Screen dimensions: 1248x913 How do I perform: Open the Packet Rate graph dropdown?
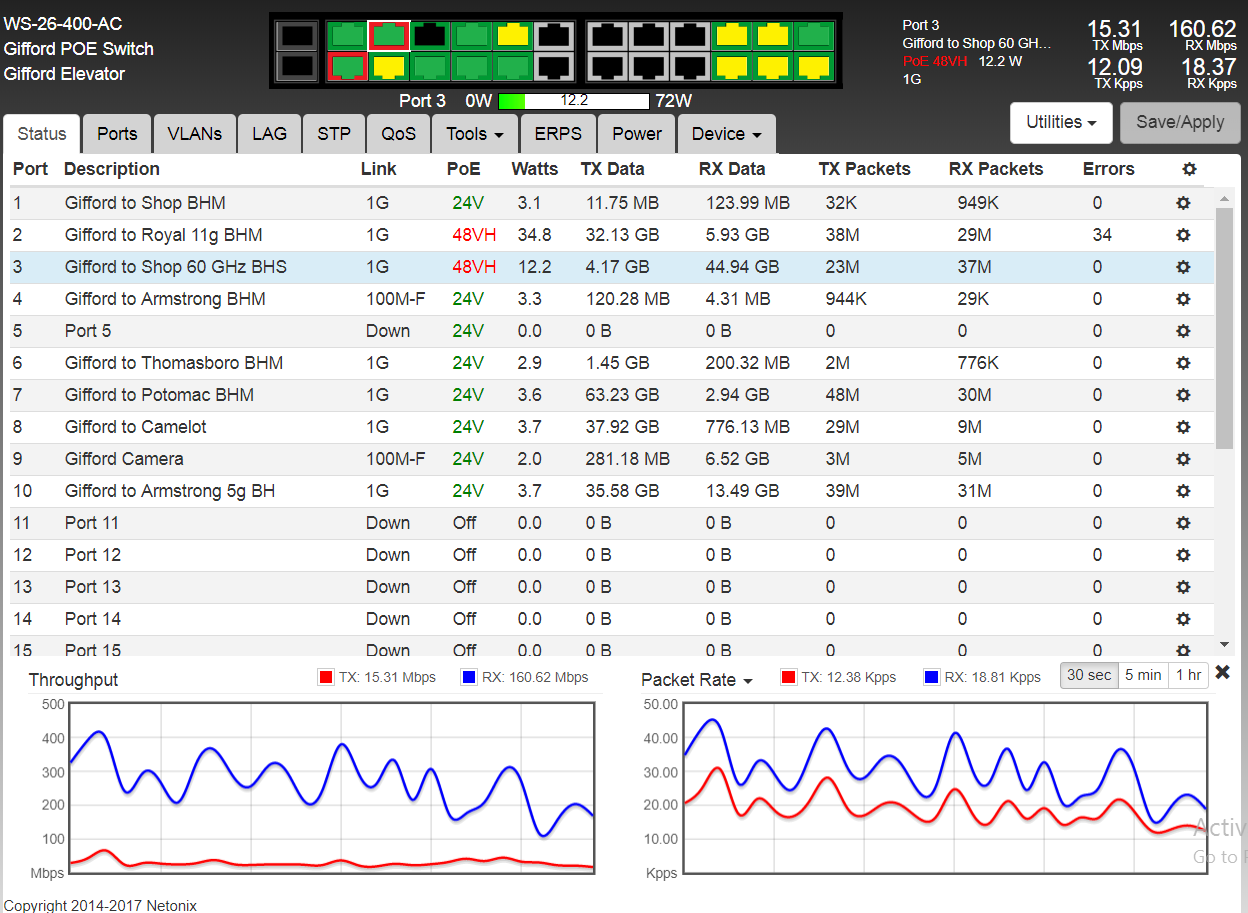(696, 680)
